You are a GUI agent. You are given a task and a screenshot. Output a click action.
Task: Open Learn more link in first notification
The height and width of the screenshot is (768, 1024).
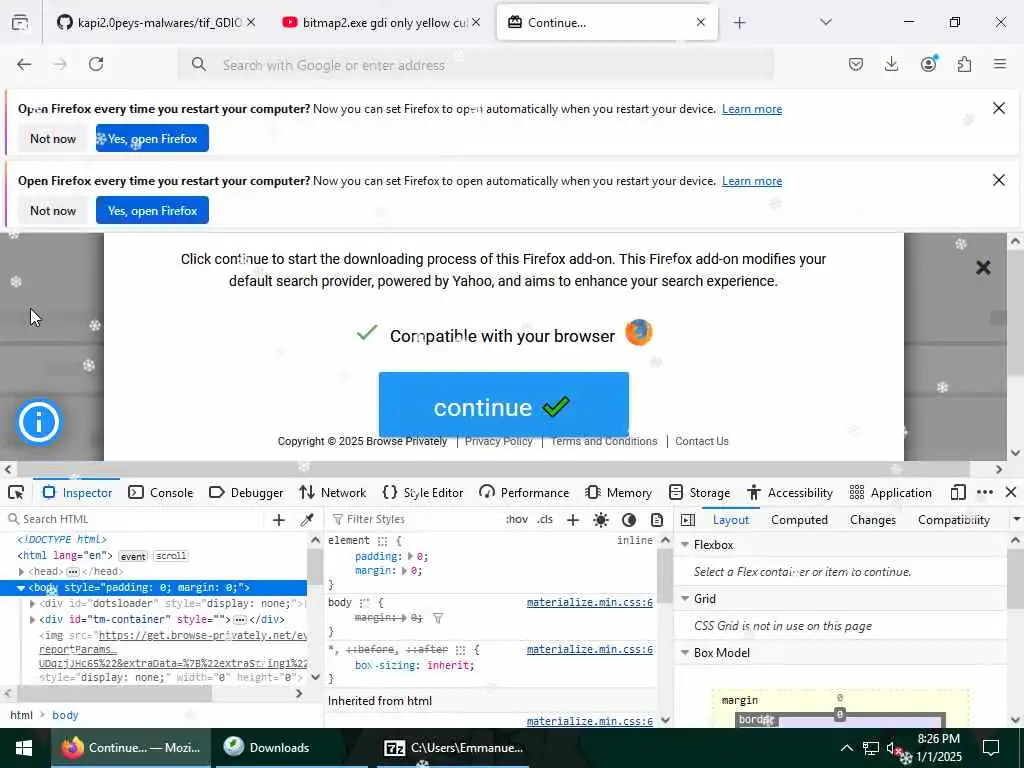pyautogui.click(x=752, y=109)
